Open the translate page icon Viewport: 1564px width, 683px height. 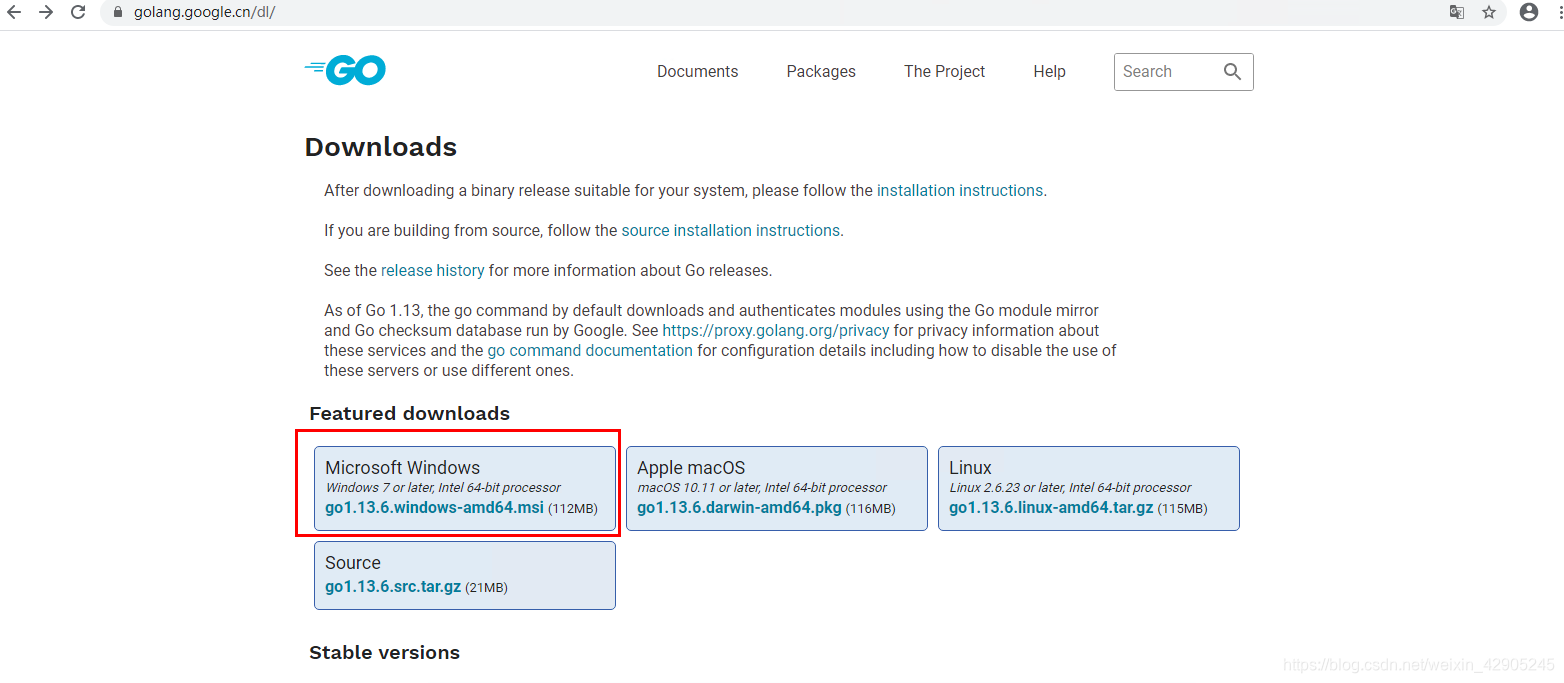[1457, 12]
